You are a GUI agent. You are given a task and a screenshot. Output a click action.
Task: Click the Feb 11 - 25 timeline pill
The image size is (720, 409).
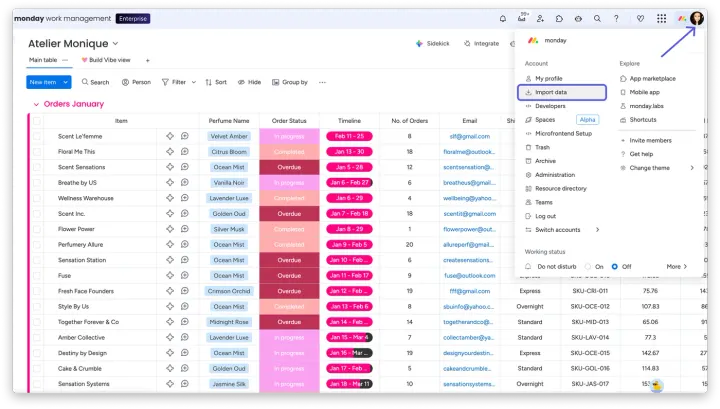[x=349, y=136]
